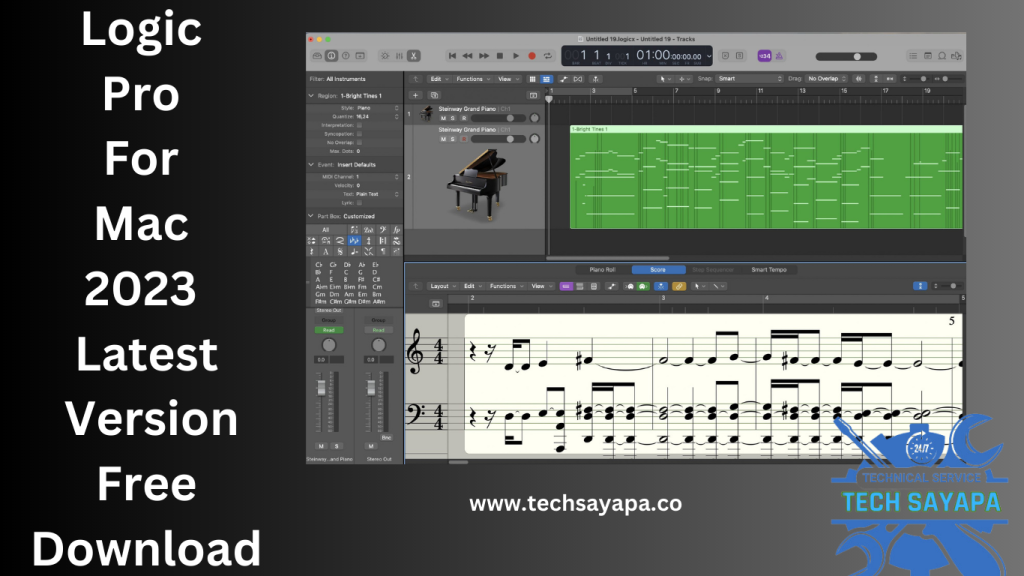Show Automation via the curve icon
This screenshot has width=1024, height=576.
(x=564, y=79)
